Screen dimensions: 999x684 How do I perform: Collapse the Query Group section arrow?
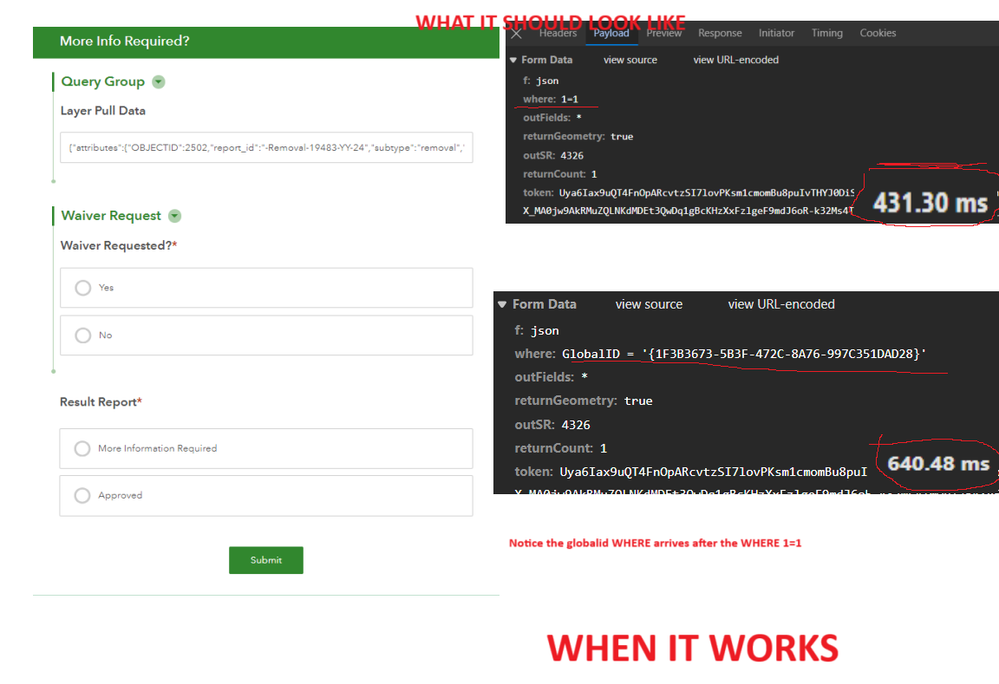click(159, 82)
